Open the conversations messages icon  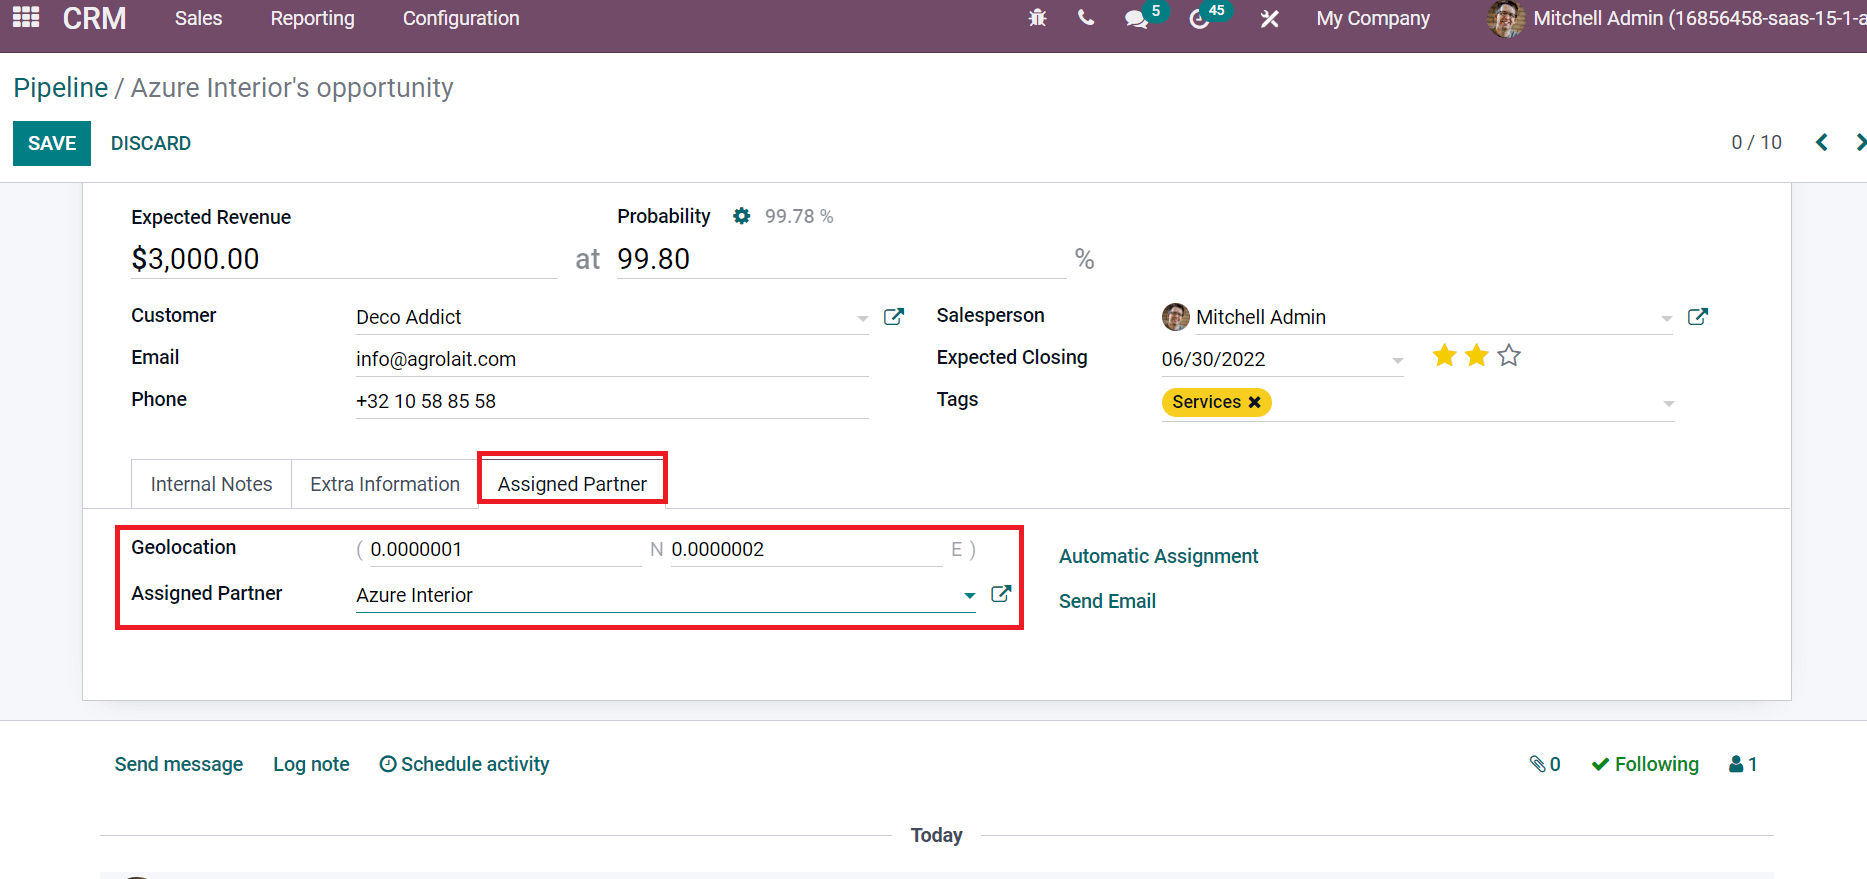coord(1136,19)
